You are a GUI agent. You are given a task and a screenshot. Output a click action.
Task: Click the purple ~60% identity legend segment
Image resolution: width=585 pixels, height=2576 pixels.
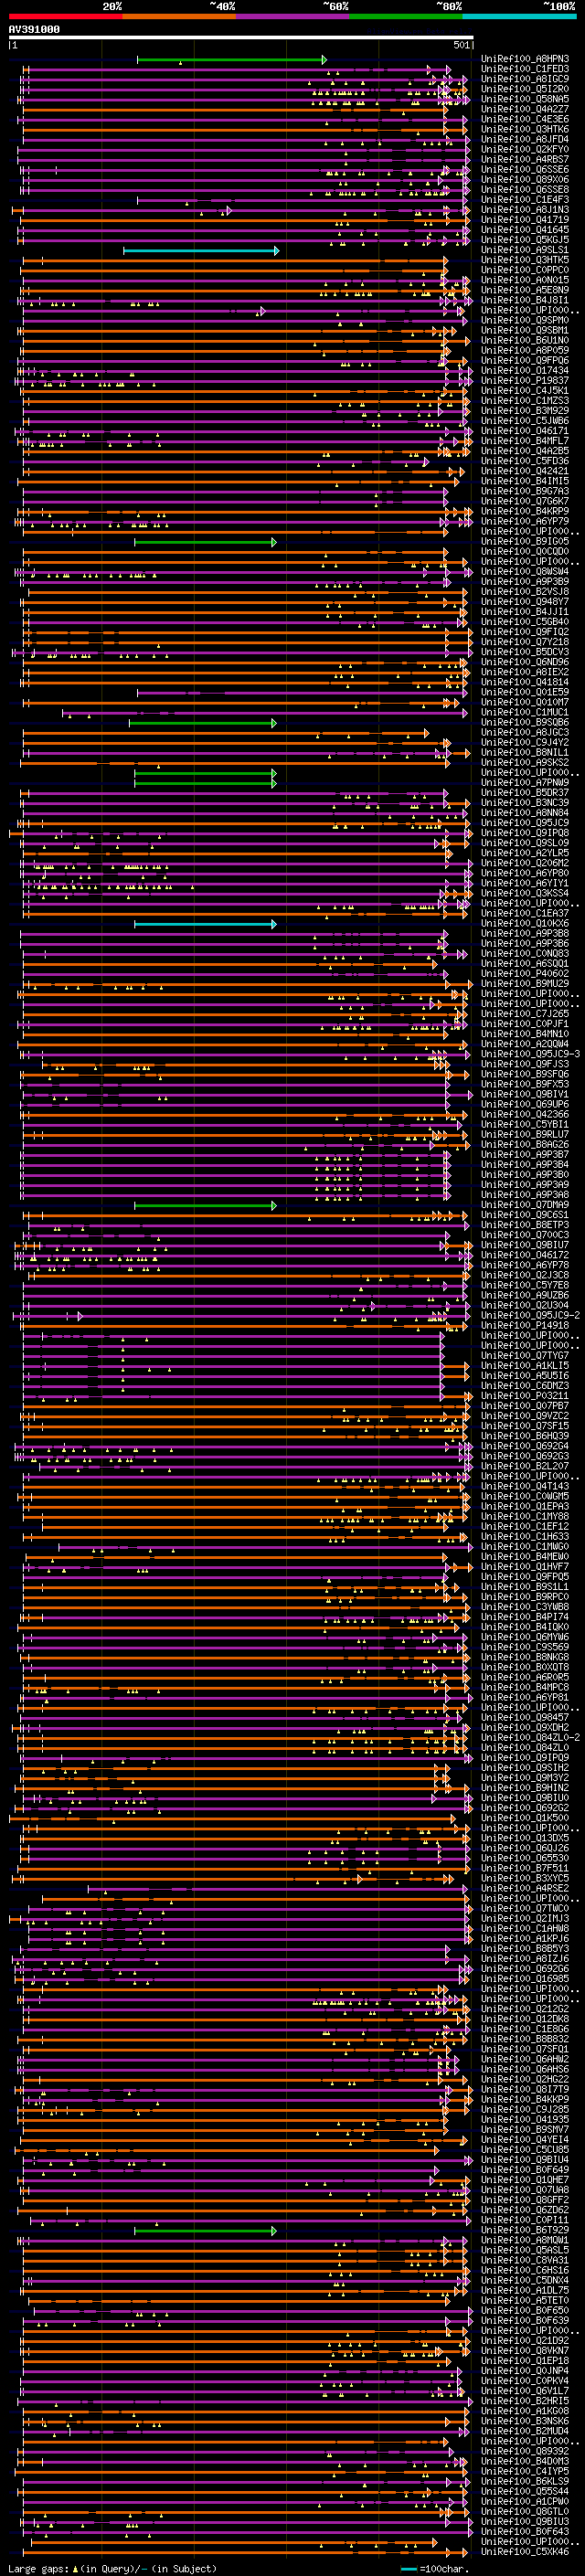[293, 16]
